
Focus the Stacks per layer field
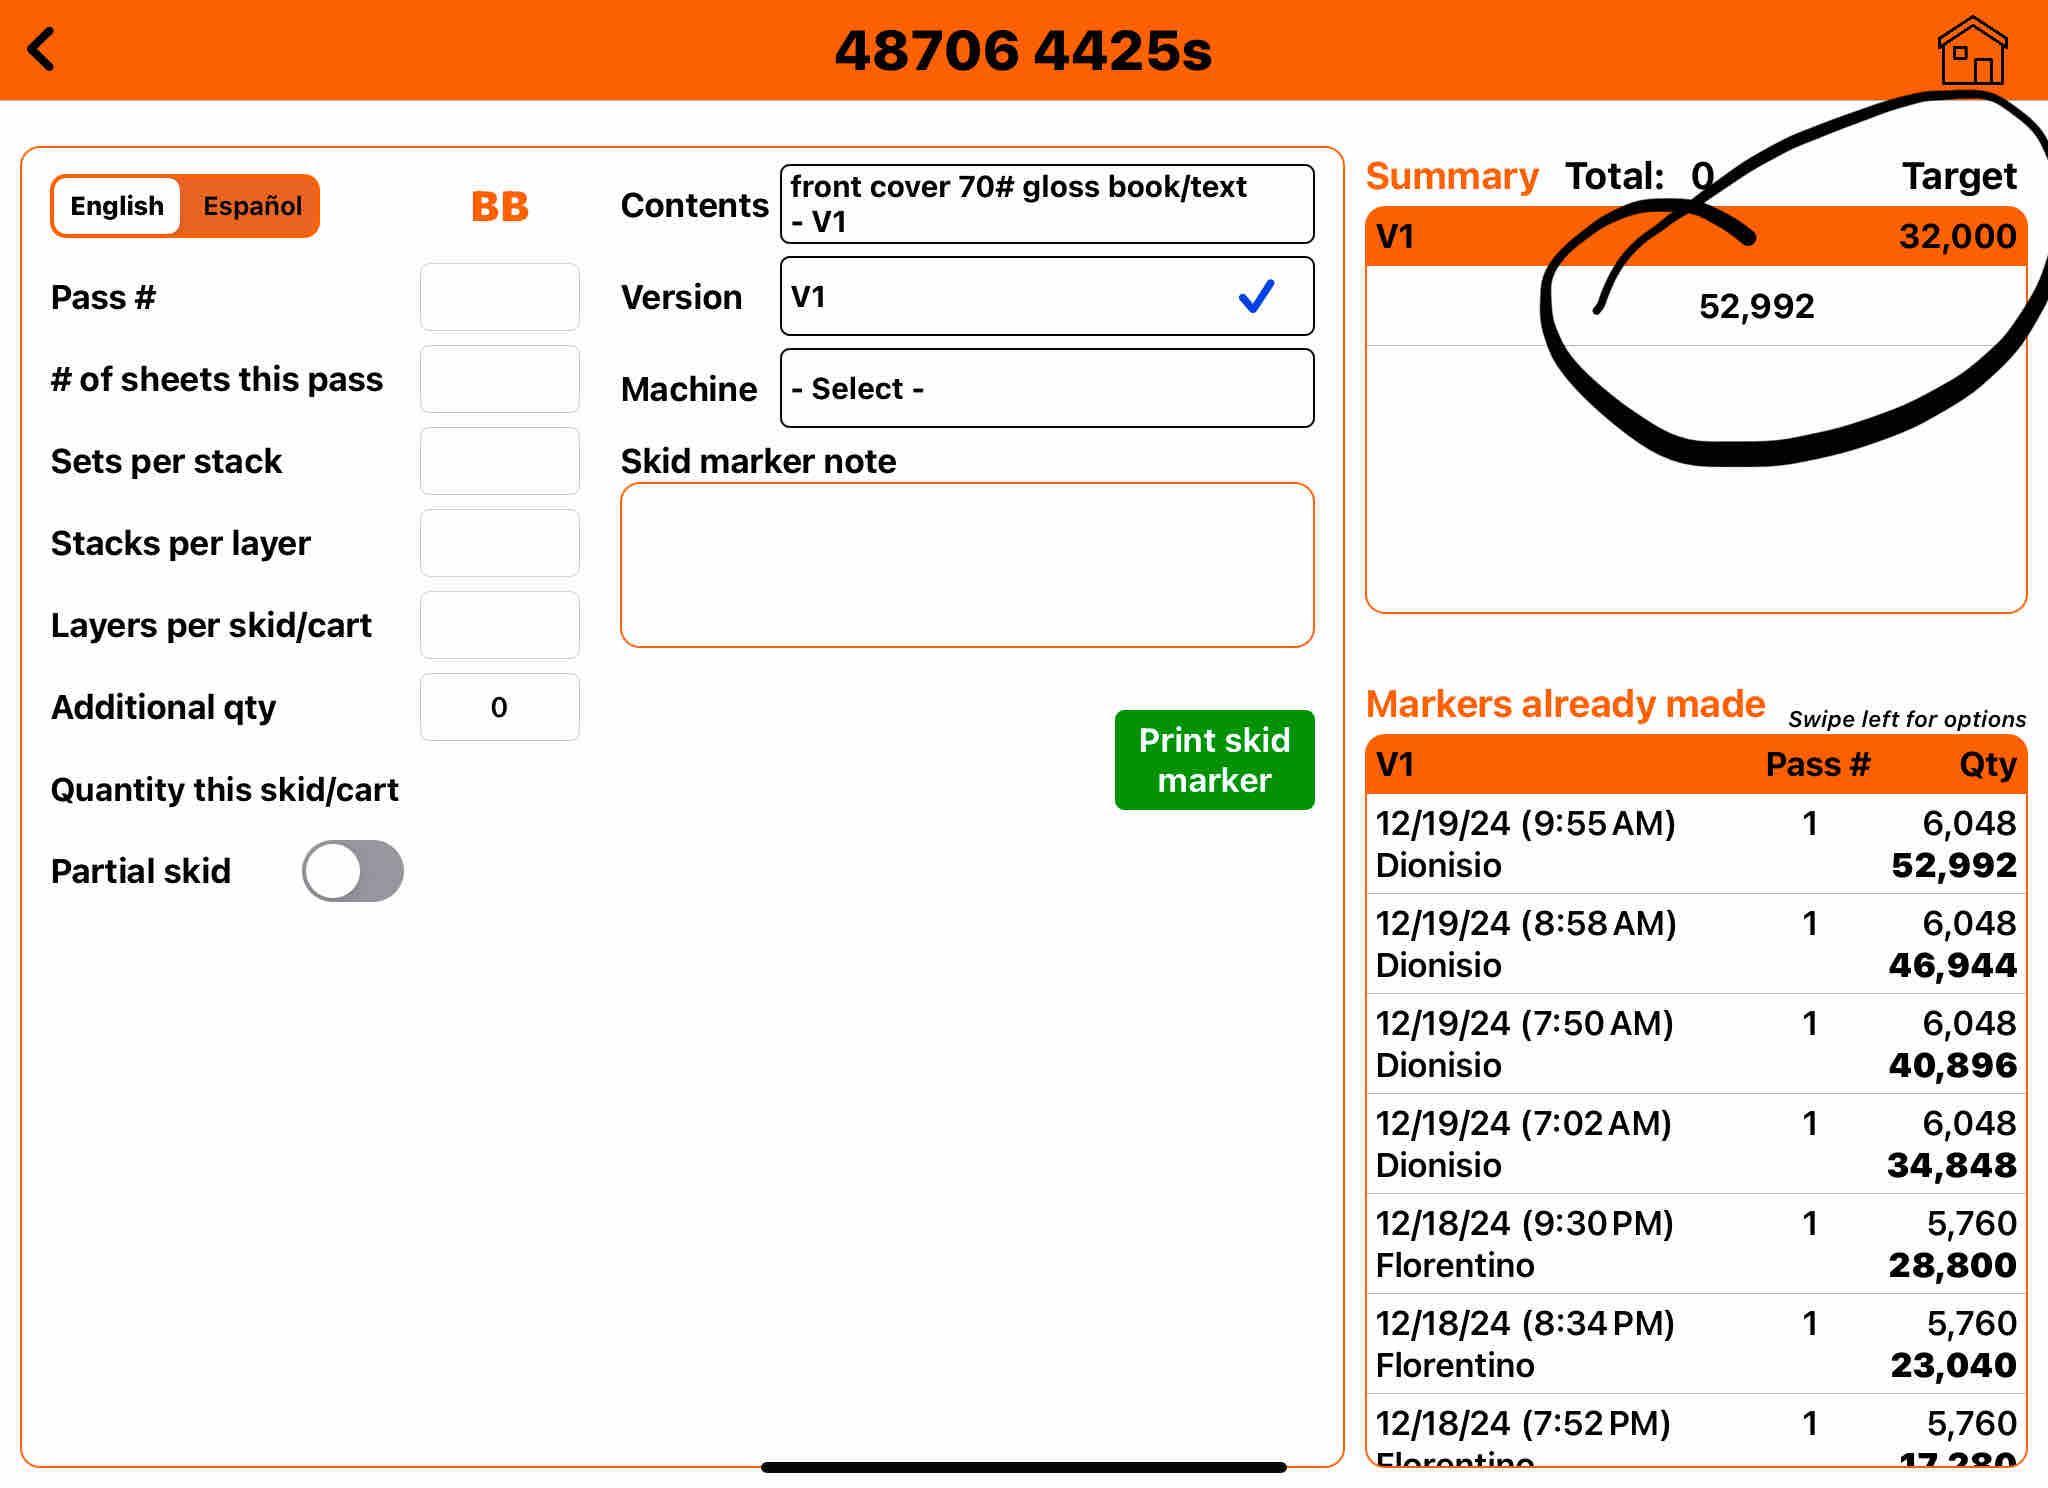(x=499, y=543)
